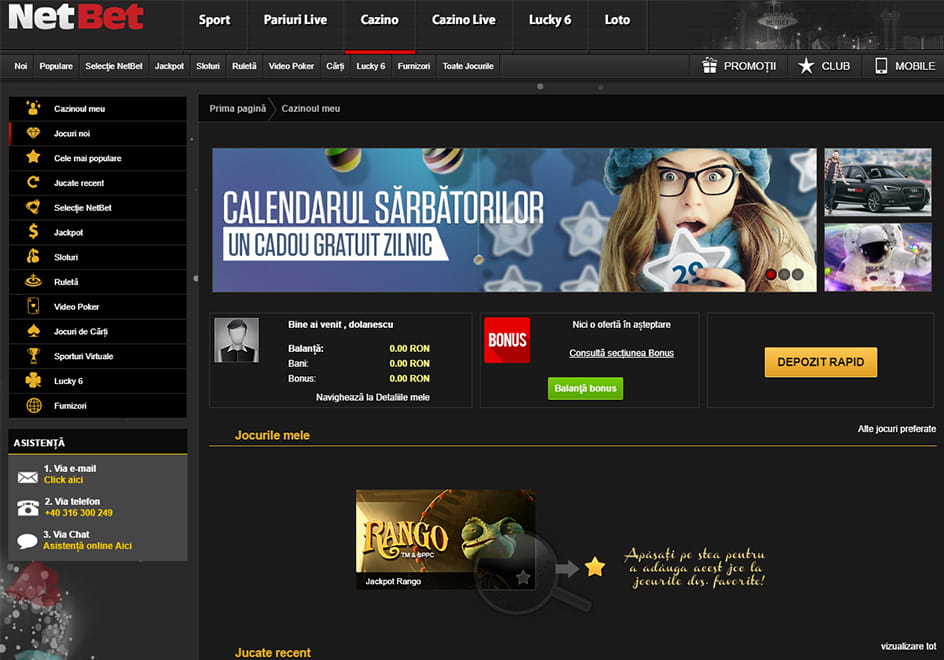The height and width of the screenshot is (660, 944).
Task: Click the star icon next to Club
Action: [806, 66]
